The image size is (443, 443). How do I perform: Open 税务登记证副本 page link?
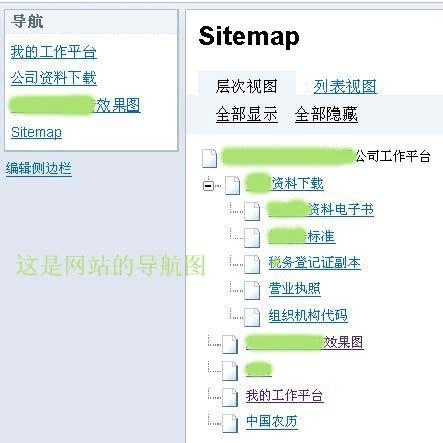pos(314,263)
